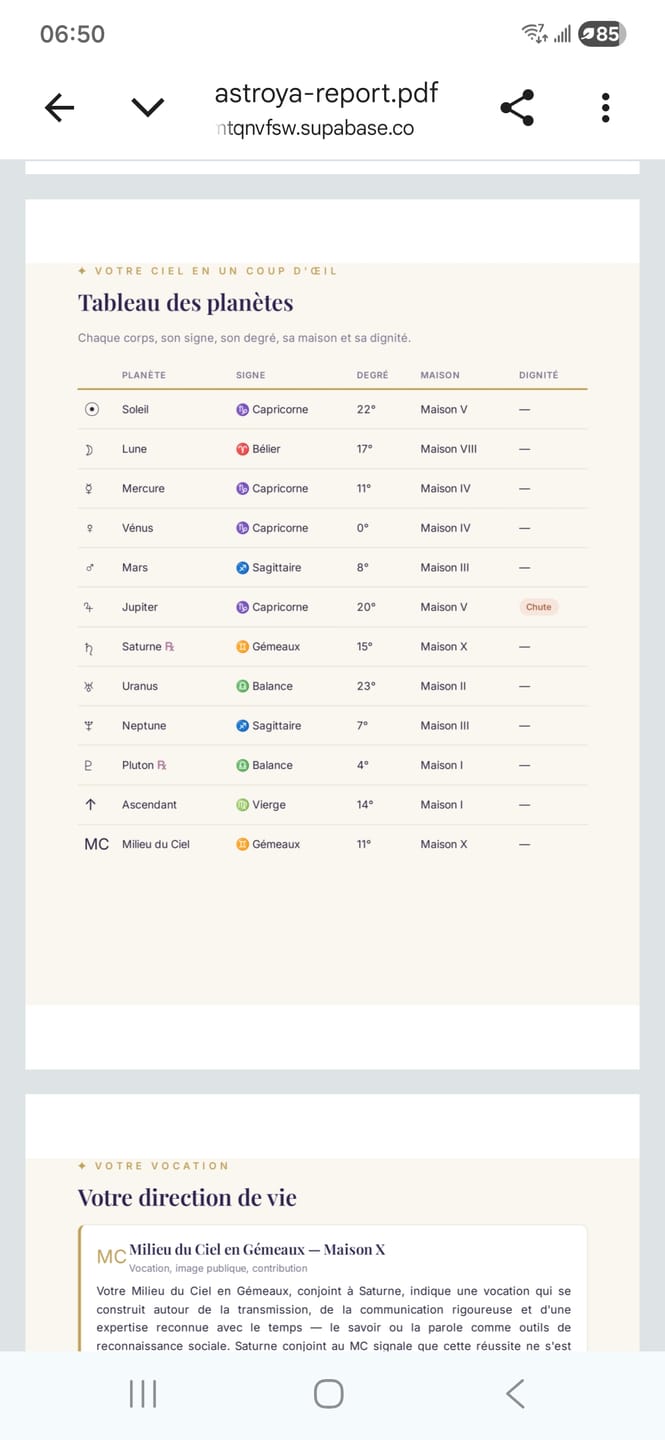Tap the Balance icon in Uranus row

coord(242,686)
